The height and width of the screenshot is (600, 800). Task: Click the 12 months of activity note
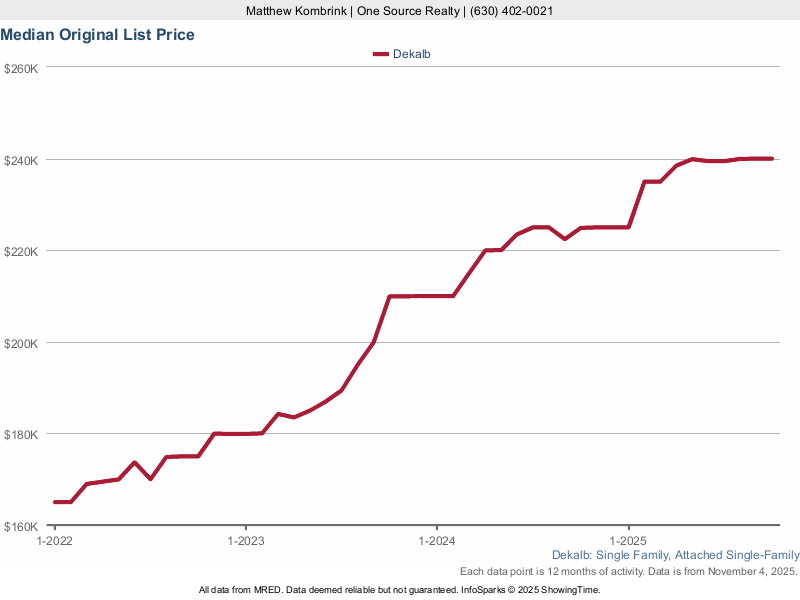tap(628, 571)
